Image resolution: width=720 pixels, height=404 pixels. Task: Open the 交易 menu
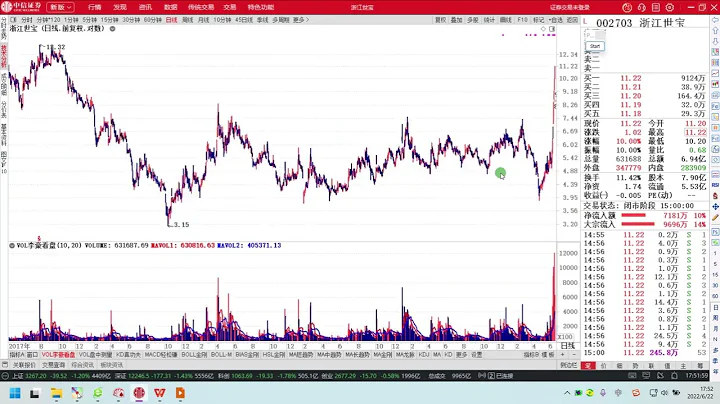point(230,7)
